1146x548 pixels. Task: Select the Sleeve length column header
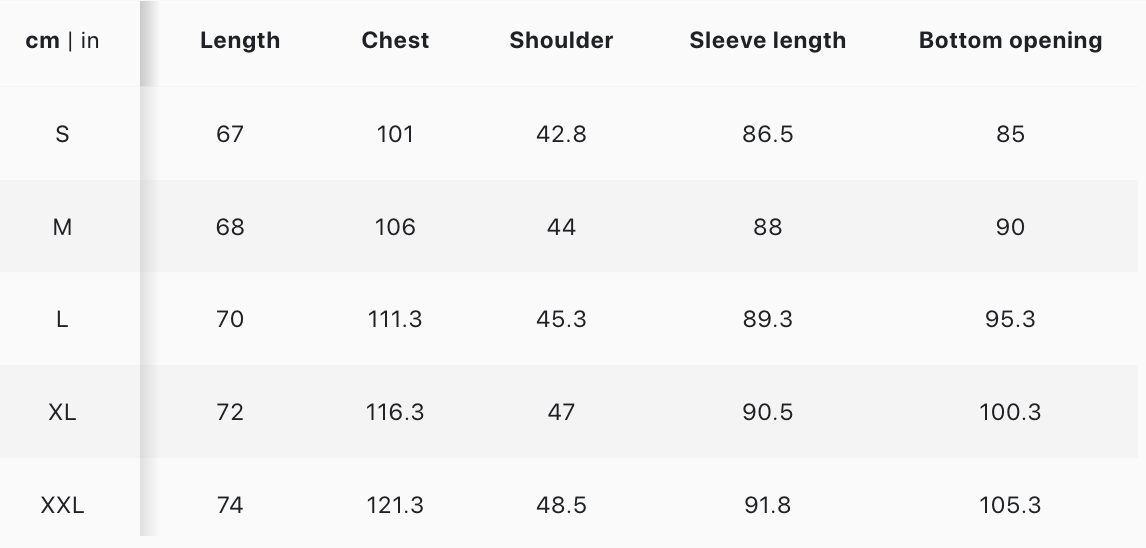[767, 41]
